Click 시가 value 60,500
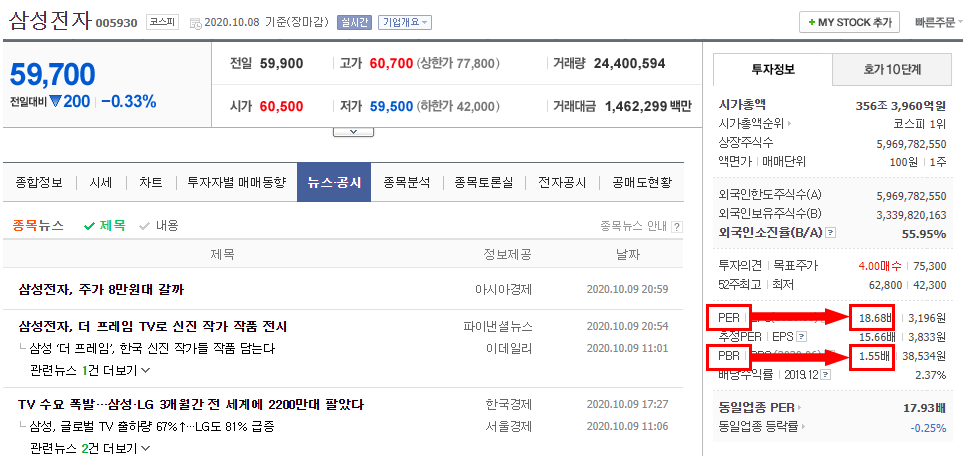 [x=281, y=106]
